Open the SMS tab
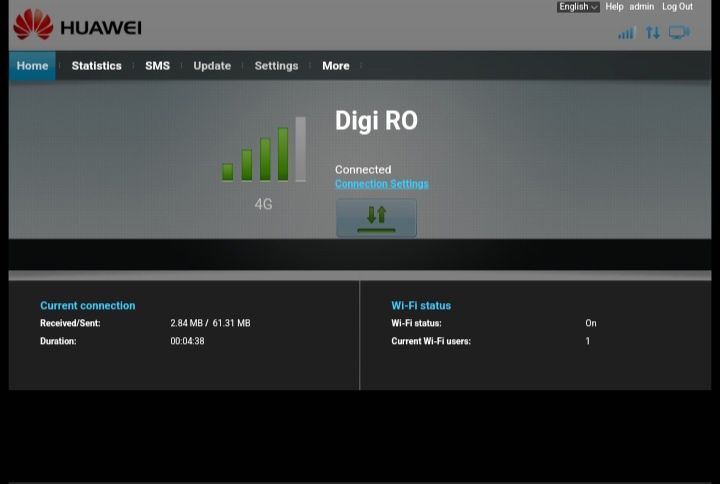The image size is (720, 484). (x=158, y=66)
